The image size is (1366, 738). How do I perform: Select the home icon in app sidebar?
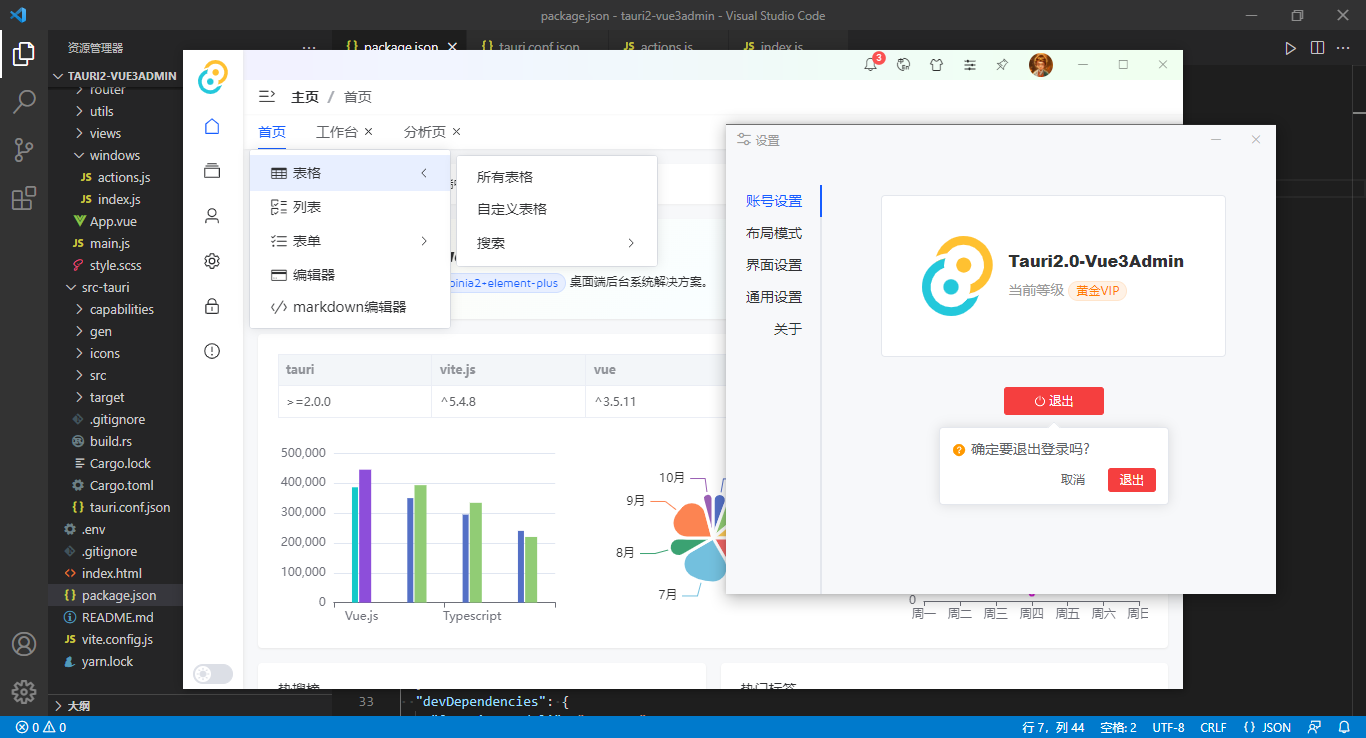click(x=211, y=126)
